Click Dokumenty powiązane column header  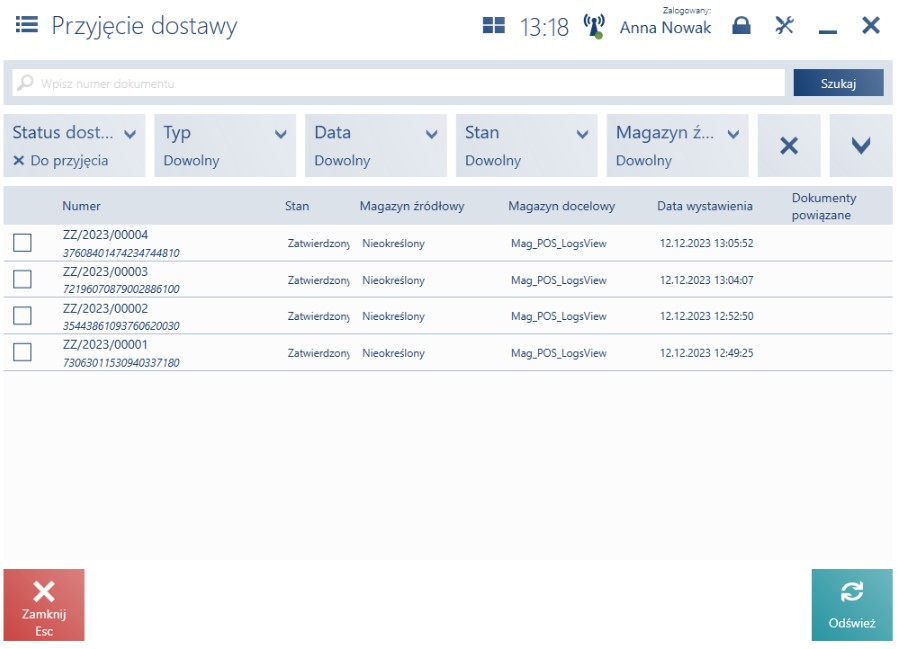pyautogui.click(x=824, y=206)
